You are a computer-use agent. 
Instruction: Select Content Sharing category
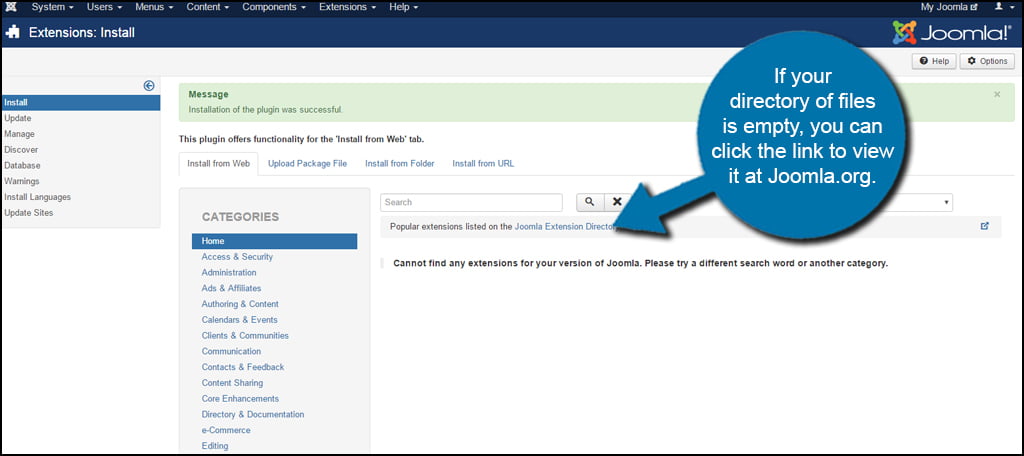pos(232,383)
